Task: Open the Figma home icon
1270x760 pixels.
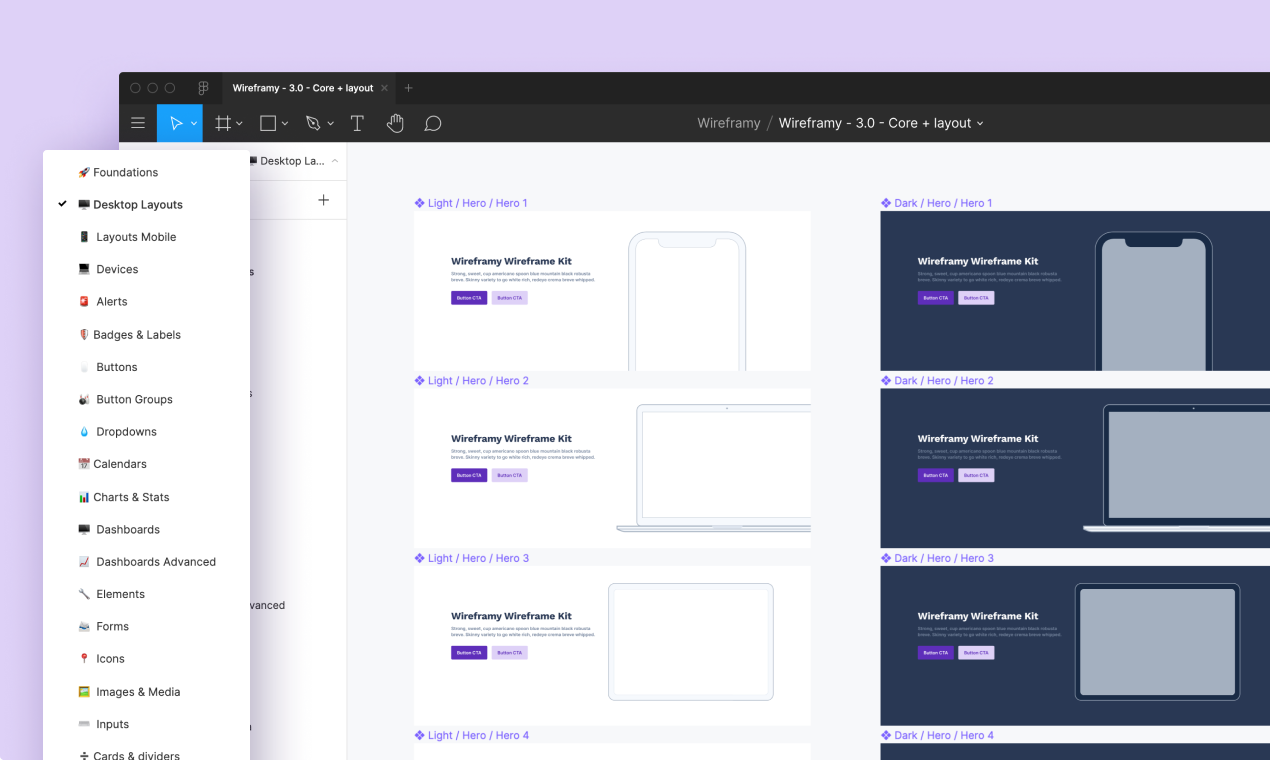Action: click(x=203, y=88)
